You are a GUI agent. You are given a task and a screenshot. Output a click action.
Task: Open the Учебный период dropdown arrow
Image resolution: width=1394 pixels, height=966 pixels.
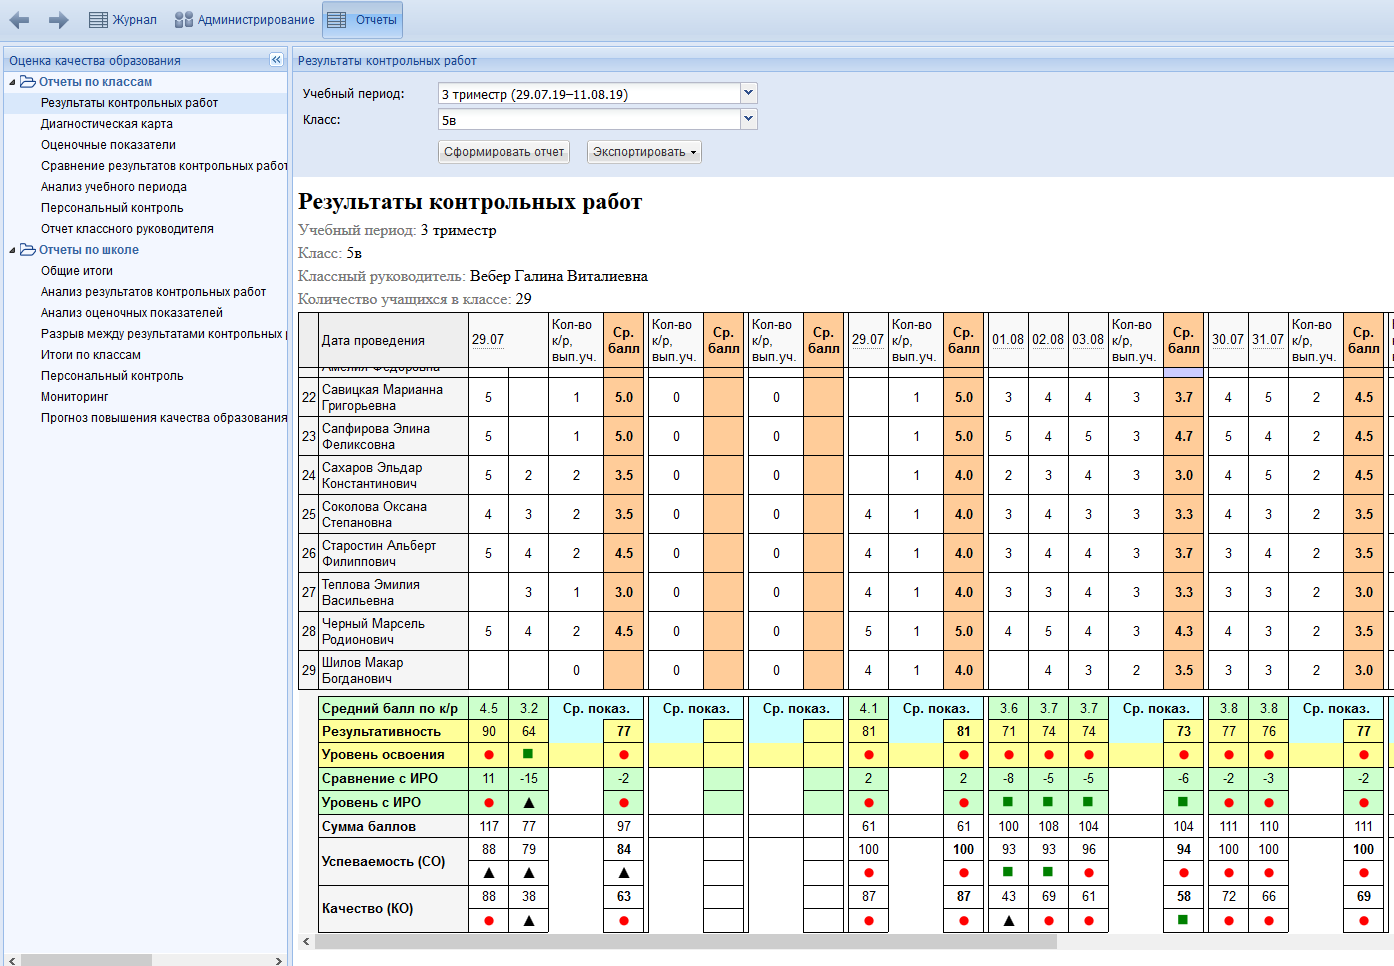click(748, 93)
